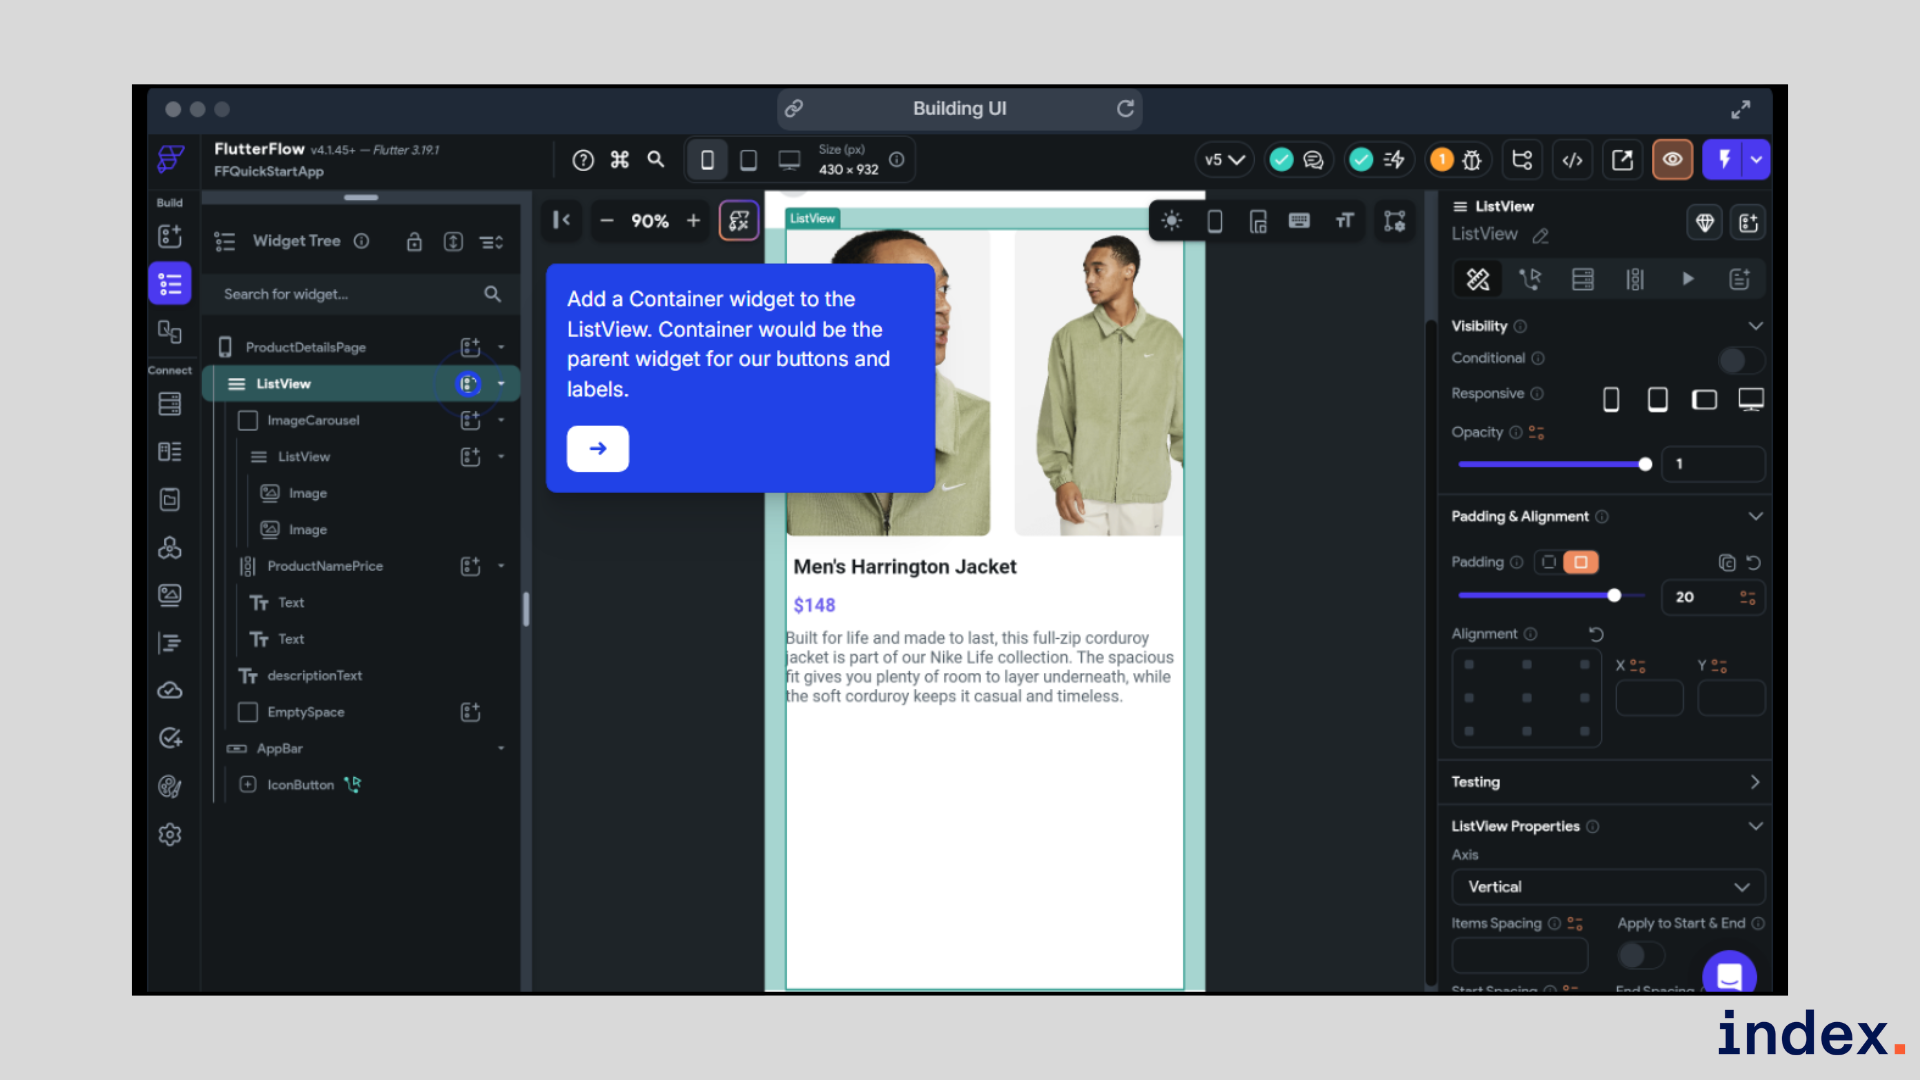Toggle responsive visibility for desktop
Image resolution: width=1920 pixels, height=1080 pixels.
point(1750,400)
